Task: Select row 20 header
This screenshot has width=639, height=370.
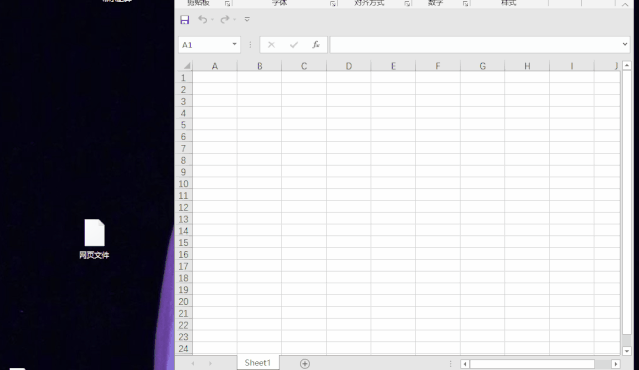Action: tap(183, 302)
